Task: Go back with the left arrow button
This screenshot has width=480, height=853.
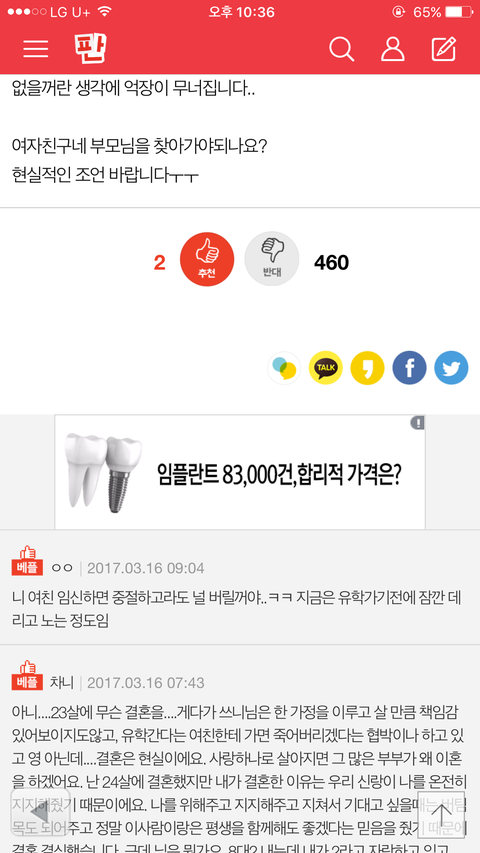Action: 40,813
